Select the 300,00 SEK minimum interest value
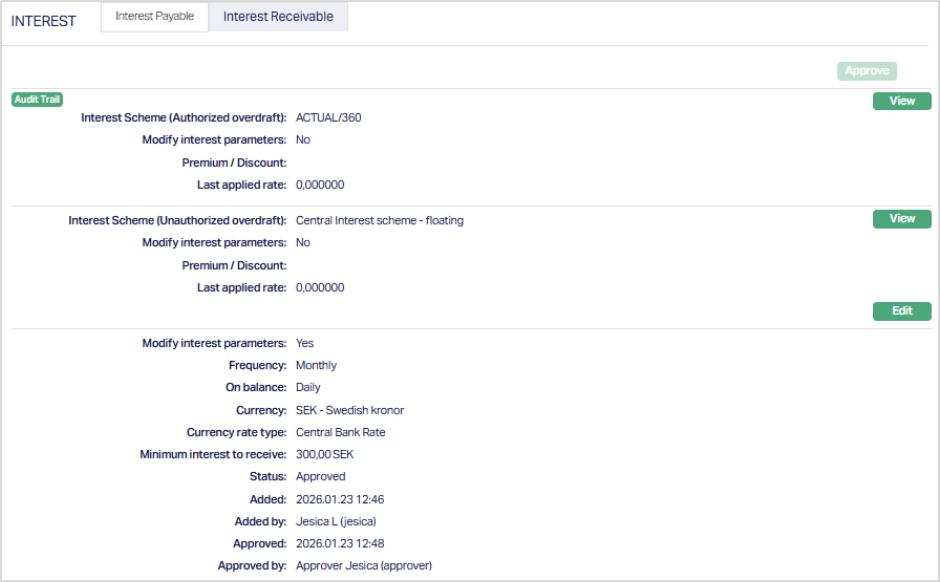940x582 pixels. pyautogui.click(x=324, y=455)
